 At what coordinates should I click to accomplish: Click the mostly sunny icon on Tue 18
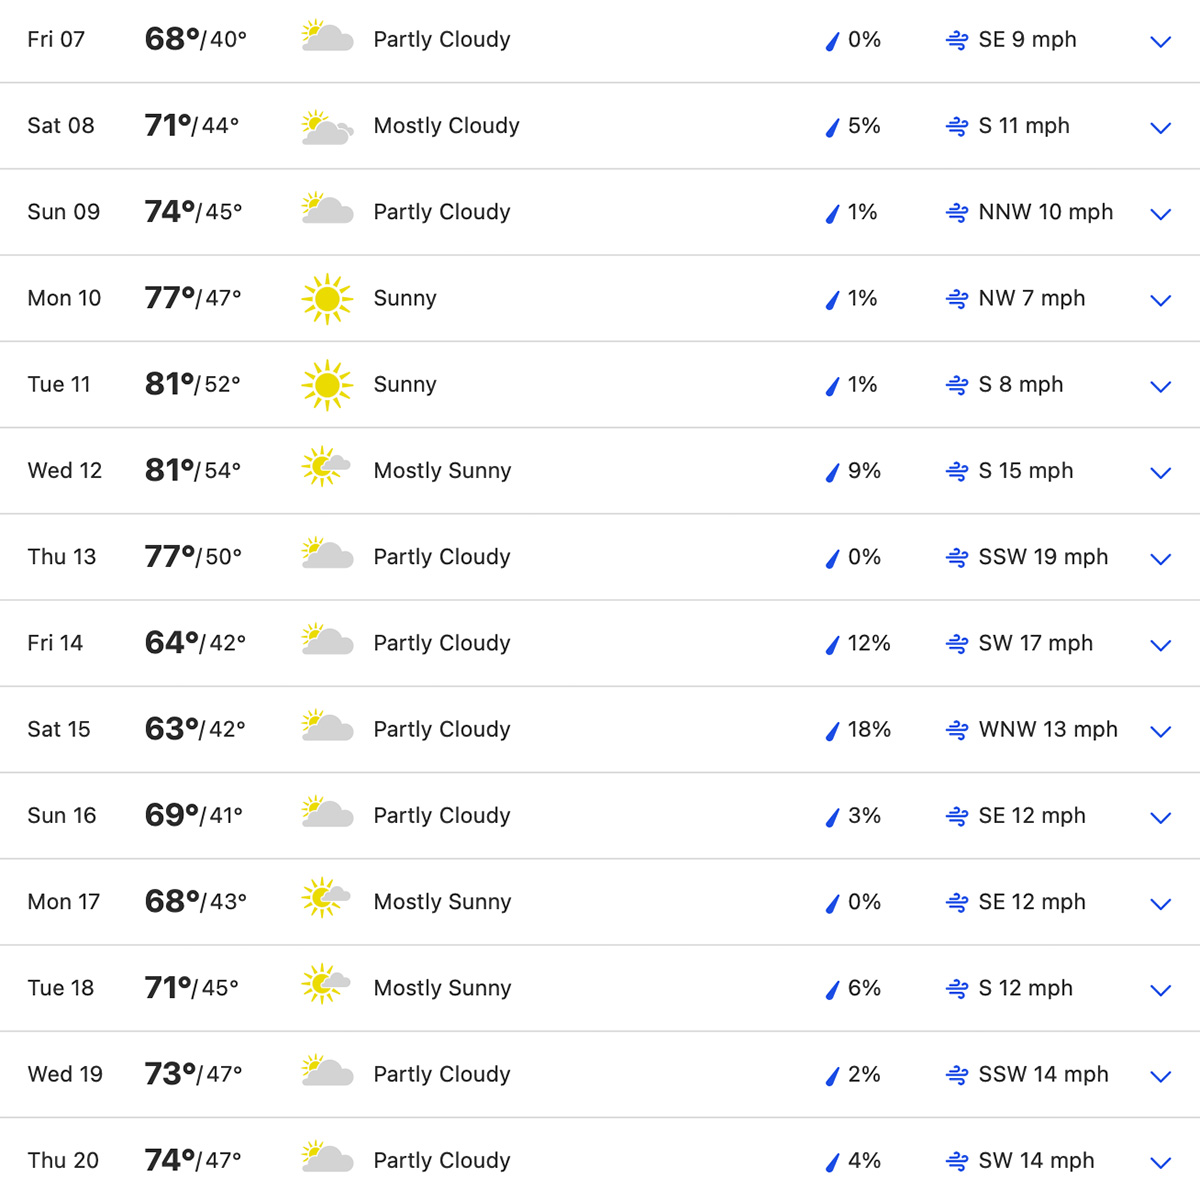tap(326, 985)
